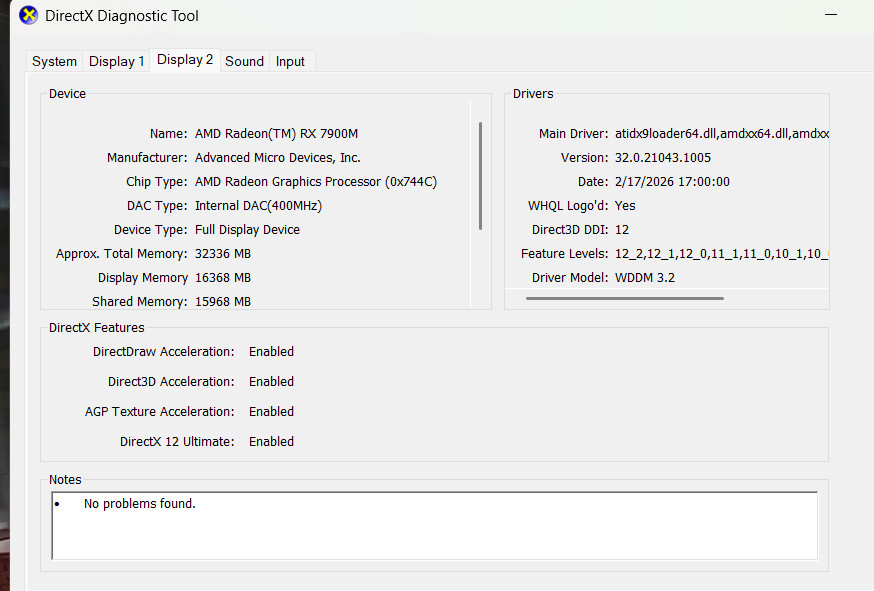The image size is (874, 591).
Task: Click the DirectX Diagnostic Tool title icon
Action: tap(28, 16)
